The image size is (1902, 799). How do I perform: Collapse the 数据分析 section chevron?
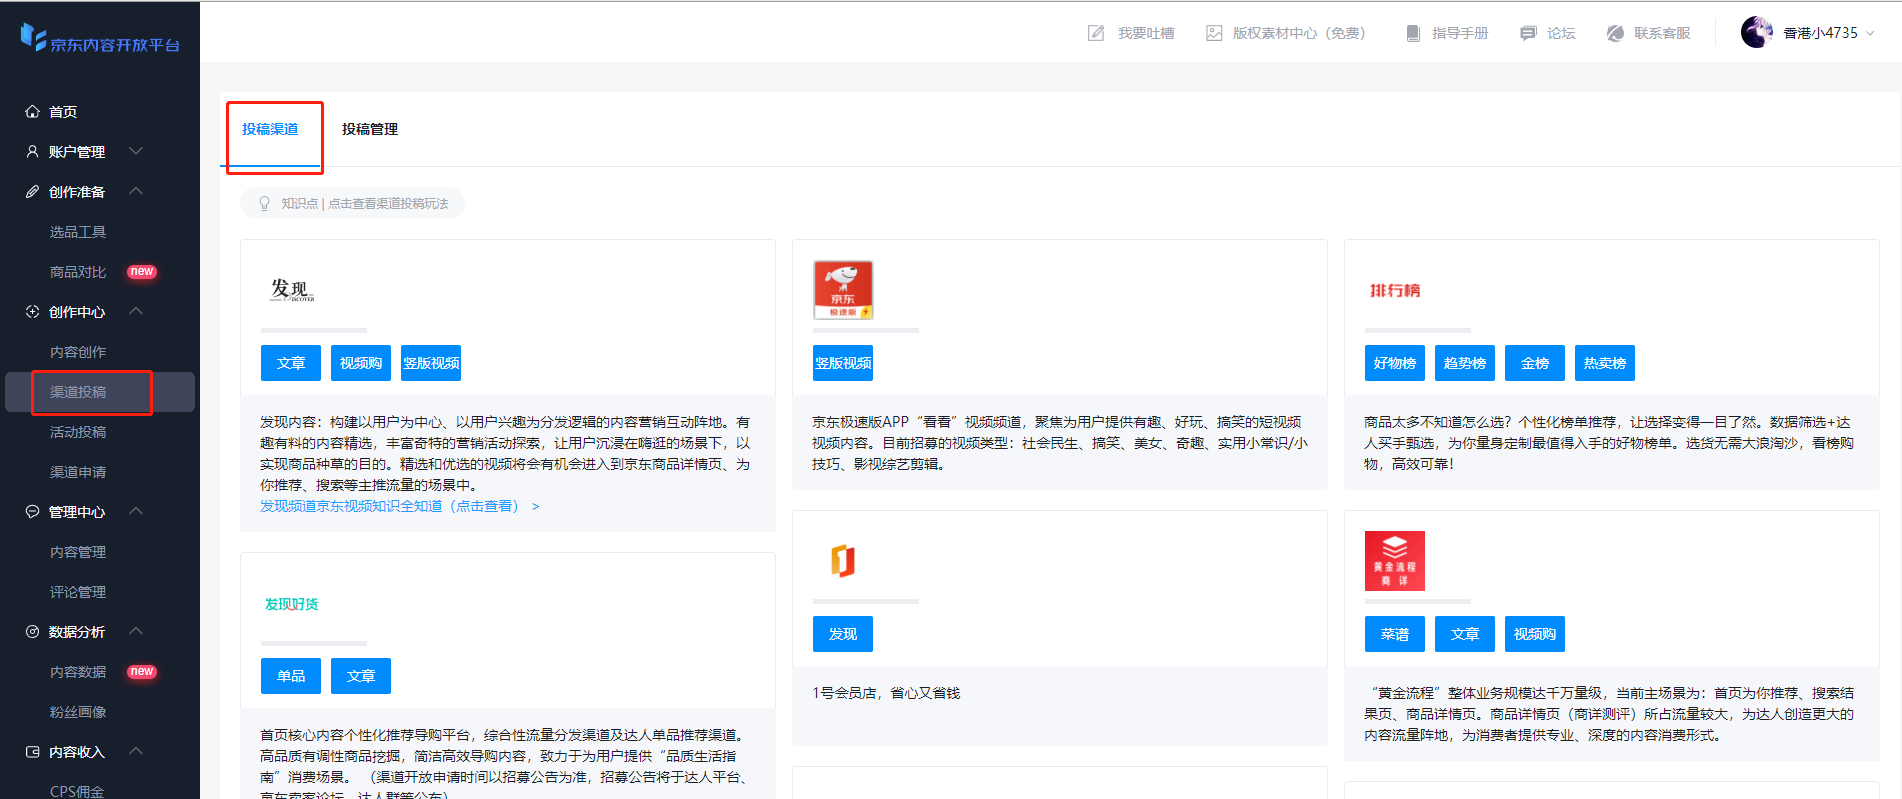(x=136, y=631)
